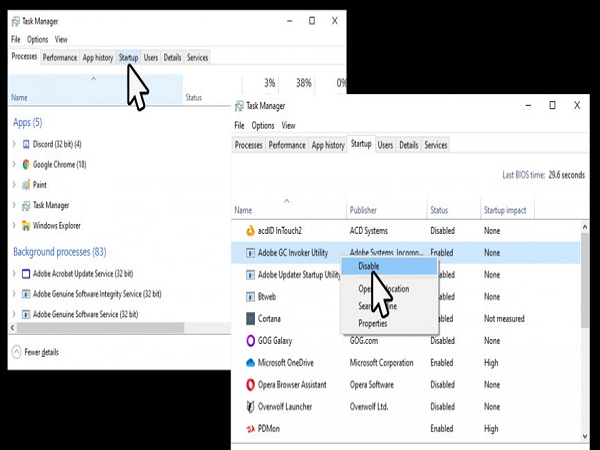The height and width of the screenshot is (450, 600).
Task: Open File menu in back Task Manager
Action: pyautogui.click(x=16, y=39)
